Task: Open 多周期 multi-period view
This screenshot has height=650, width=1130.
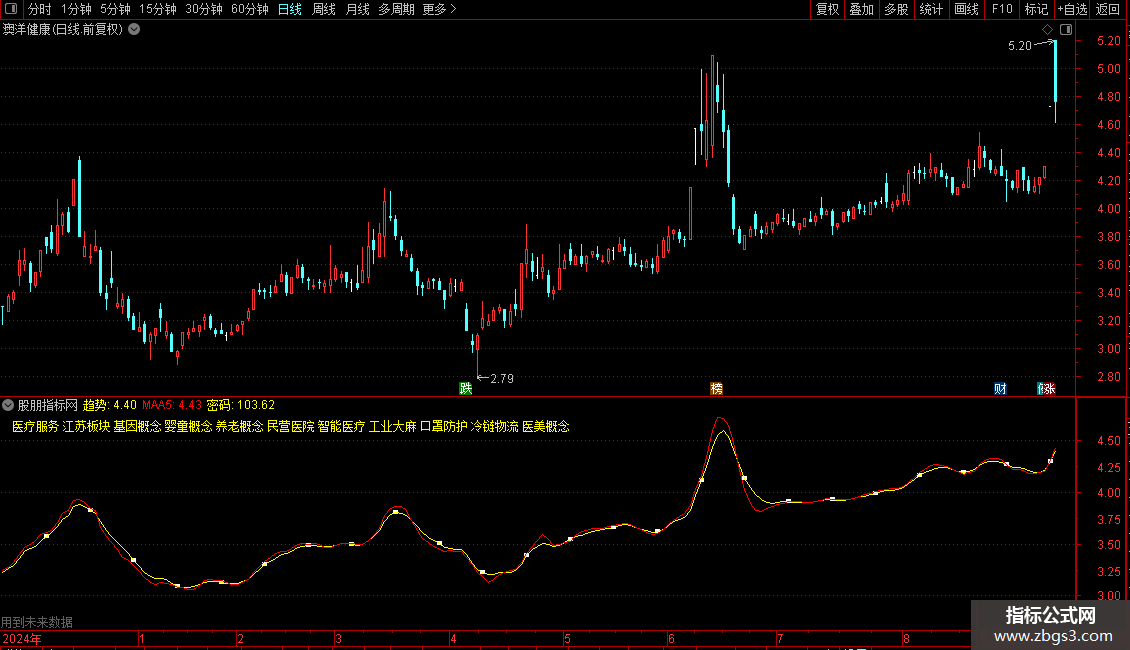Action: (x=396, y=9)
